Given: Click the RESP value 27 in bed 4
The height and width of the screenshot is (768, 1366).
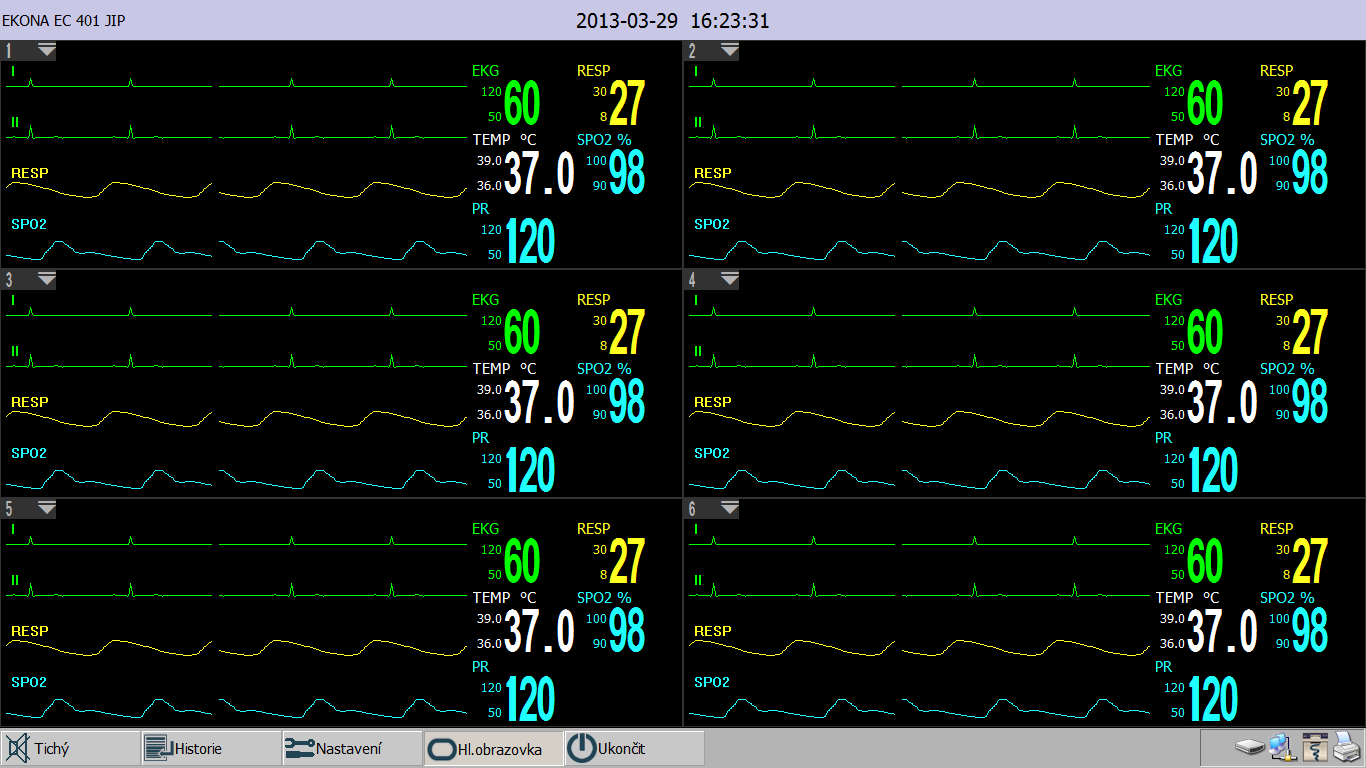Looking at the screenshot, I should 1310,332.
